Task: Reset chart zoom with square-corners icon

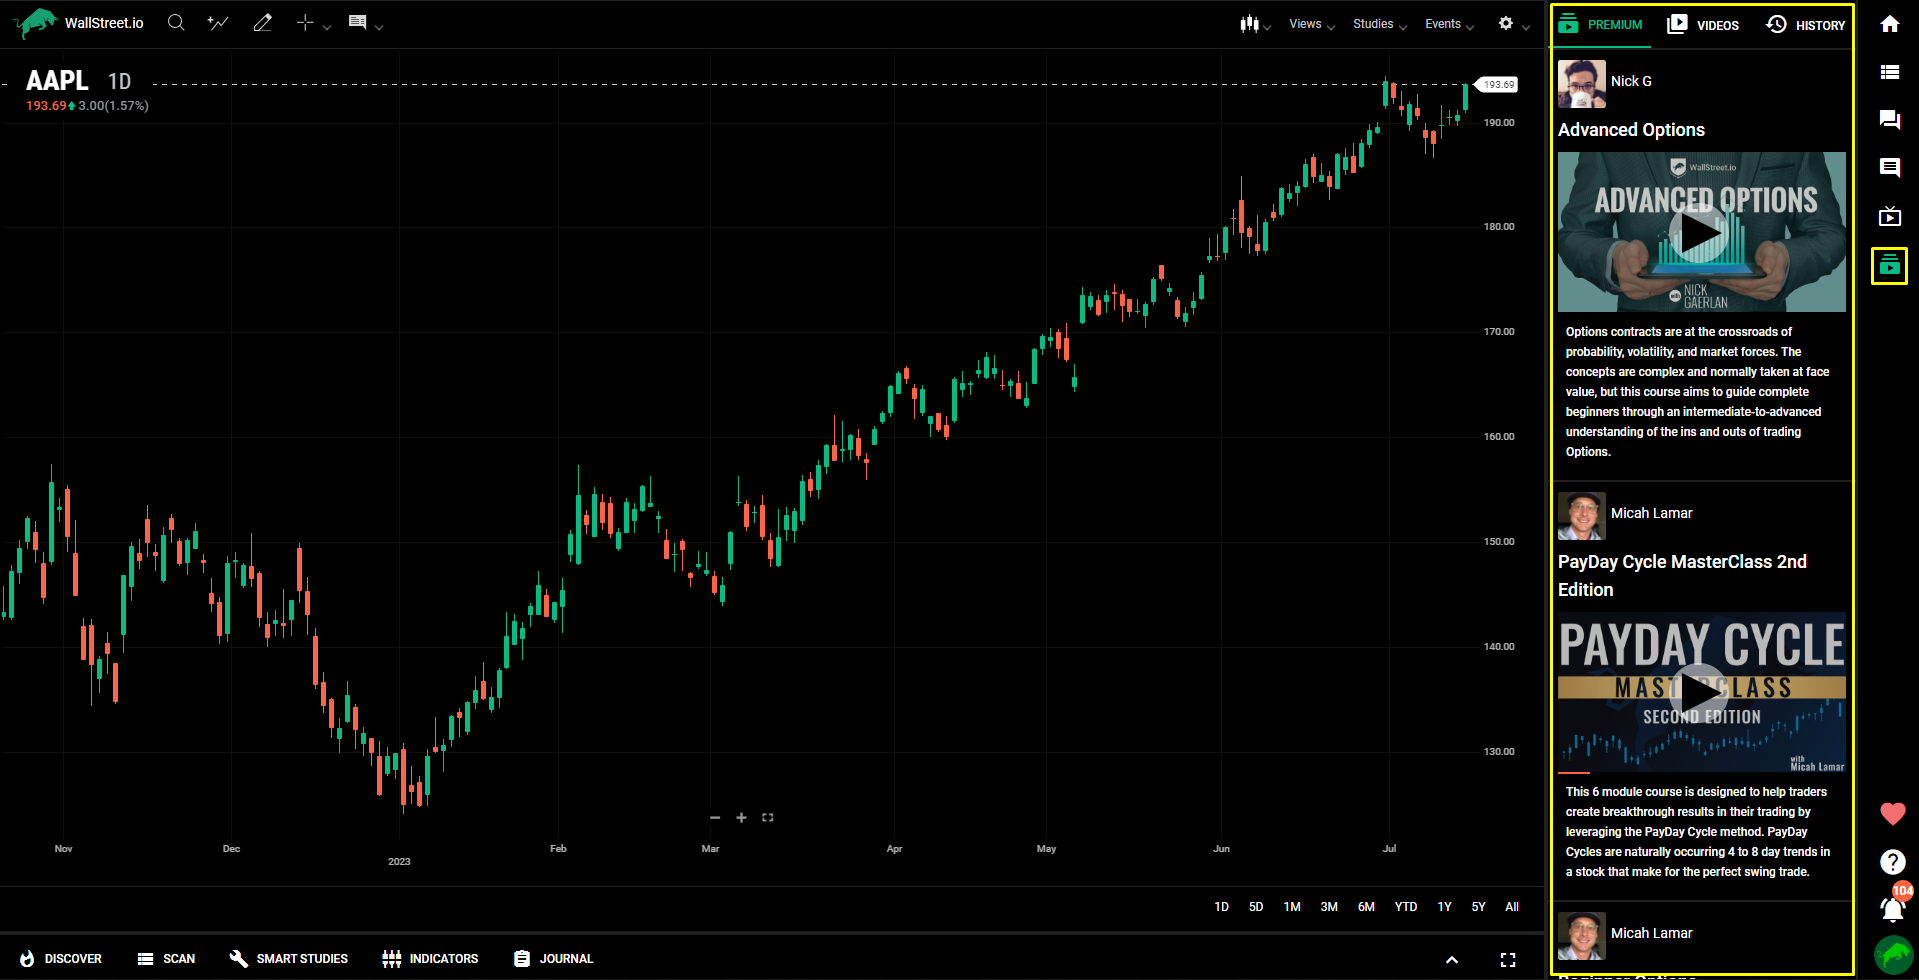Action: point(768,818)
